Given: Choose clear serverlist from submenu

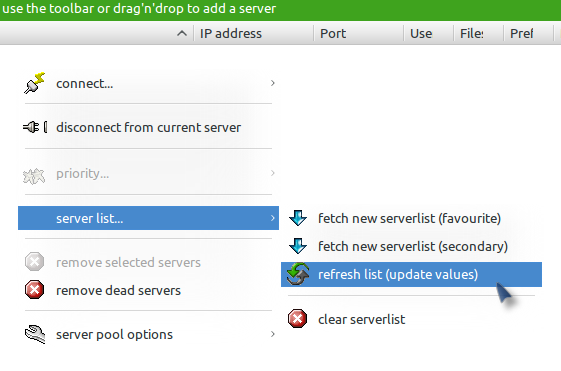Looking at the screenshot, I should click(x=411, y=319).
